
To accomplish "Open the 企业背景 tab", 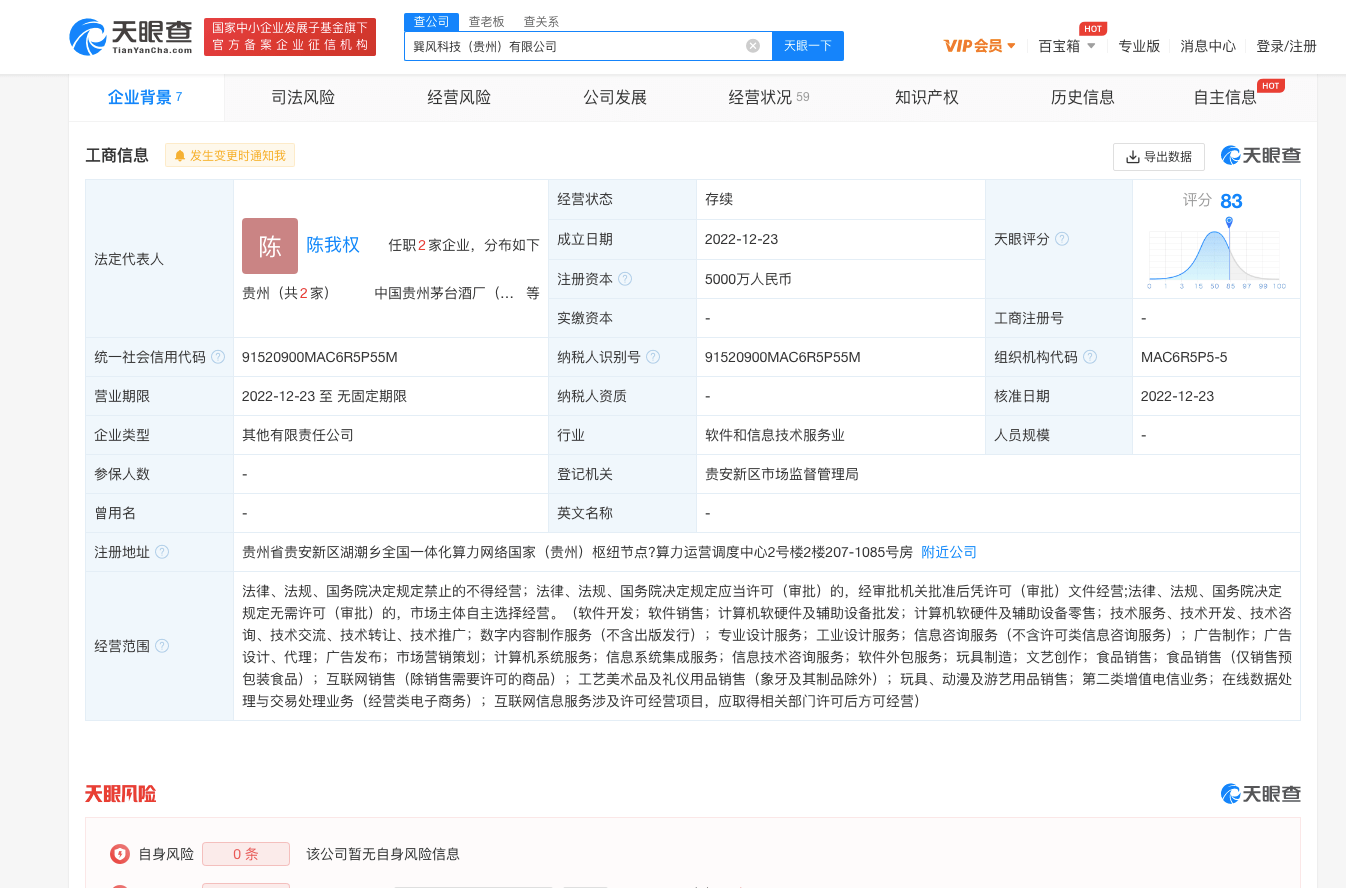I will click(146, 97).
